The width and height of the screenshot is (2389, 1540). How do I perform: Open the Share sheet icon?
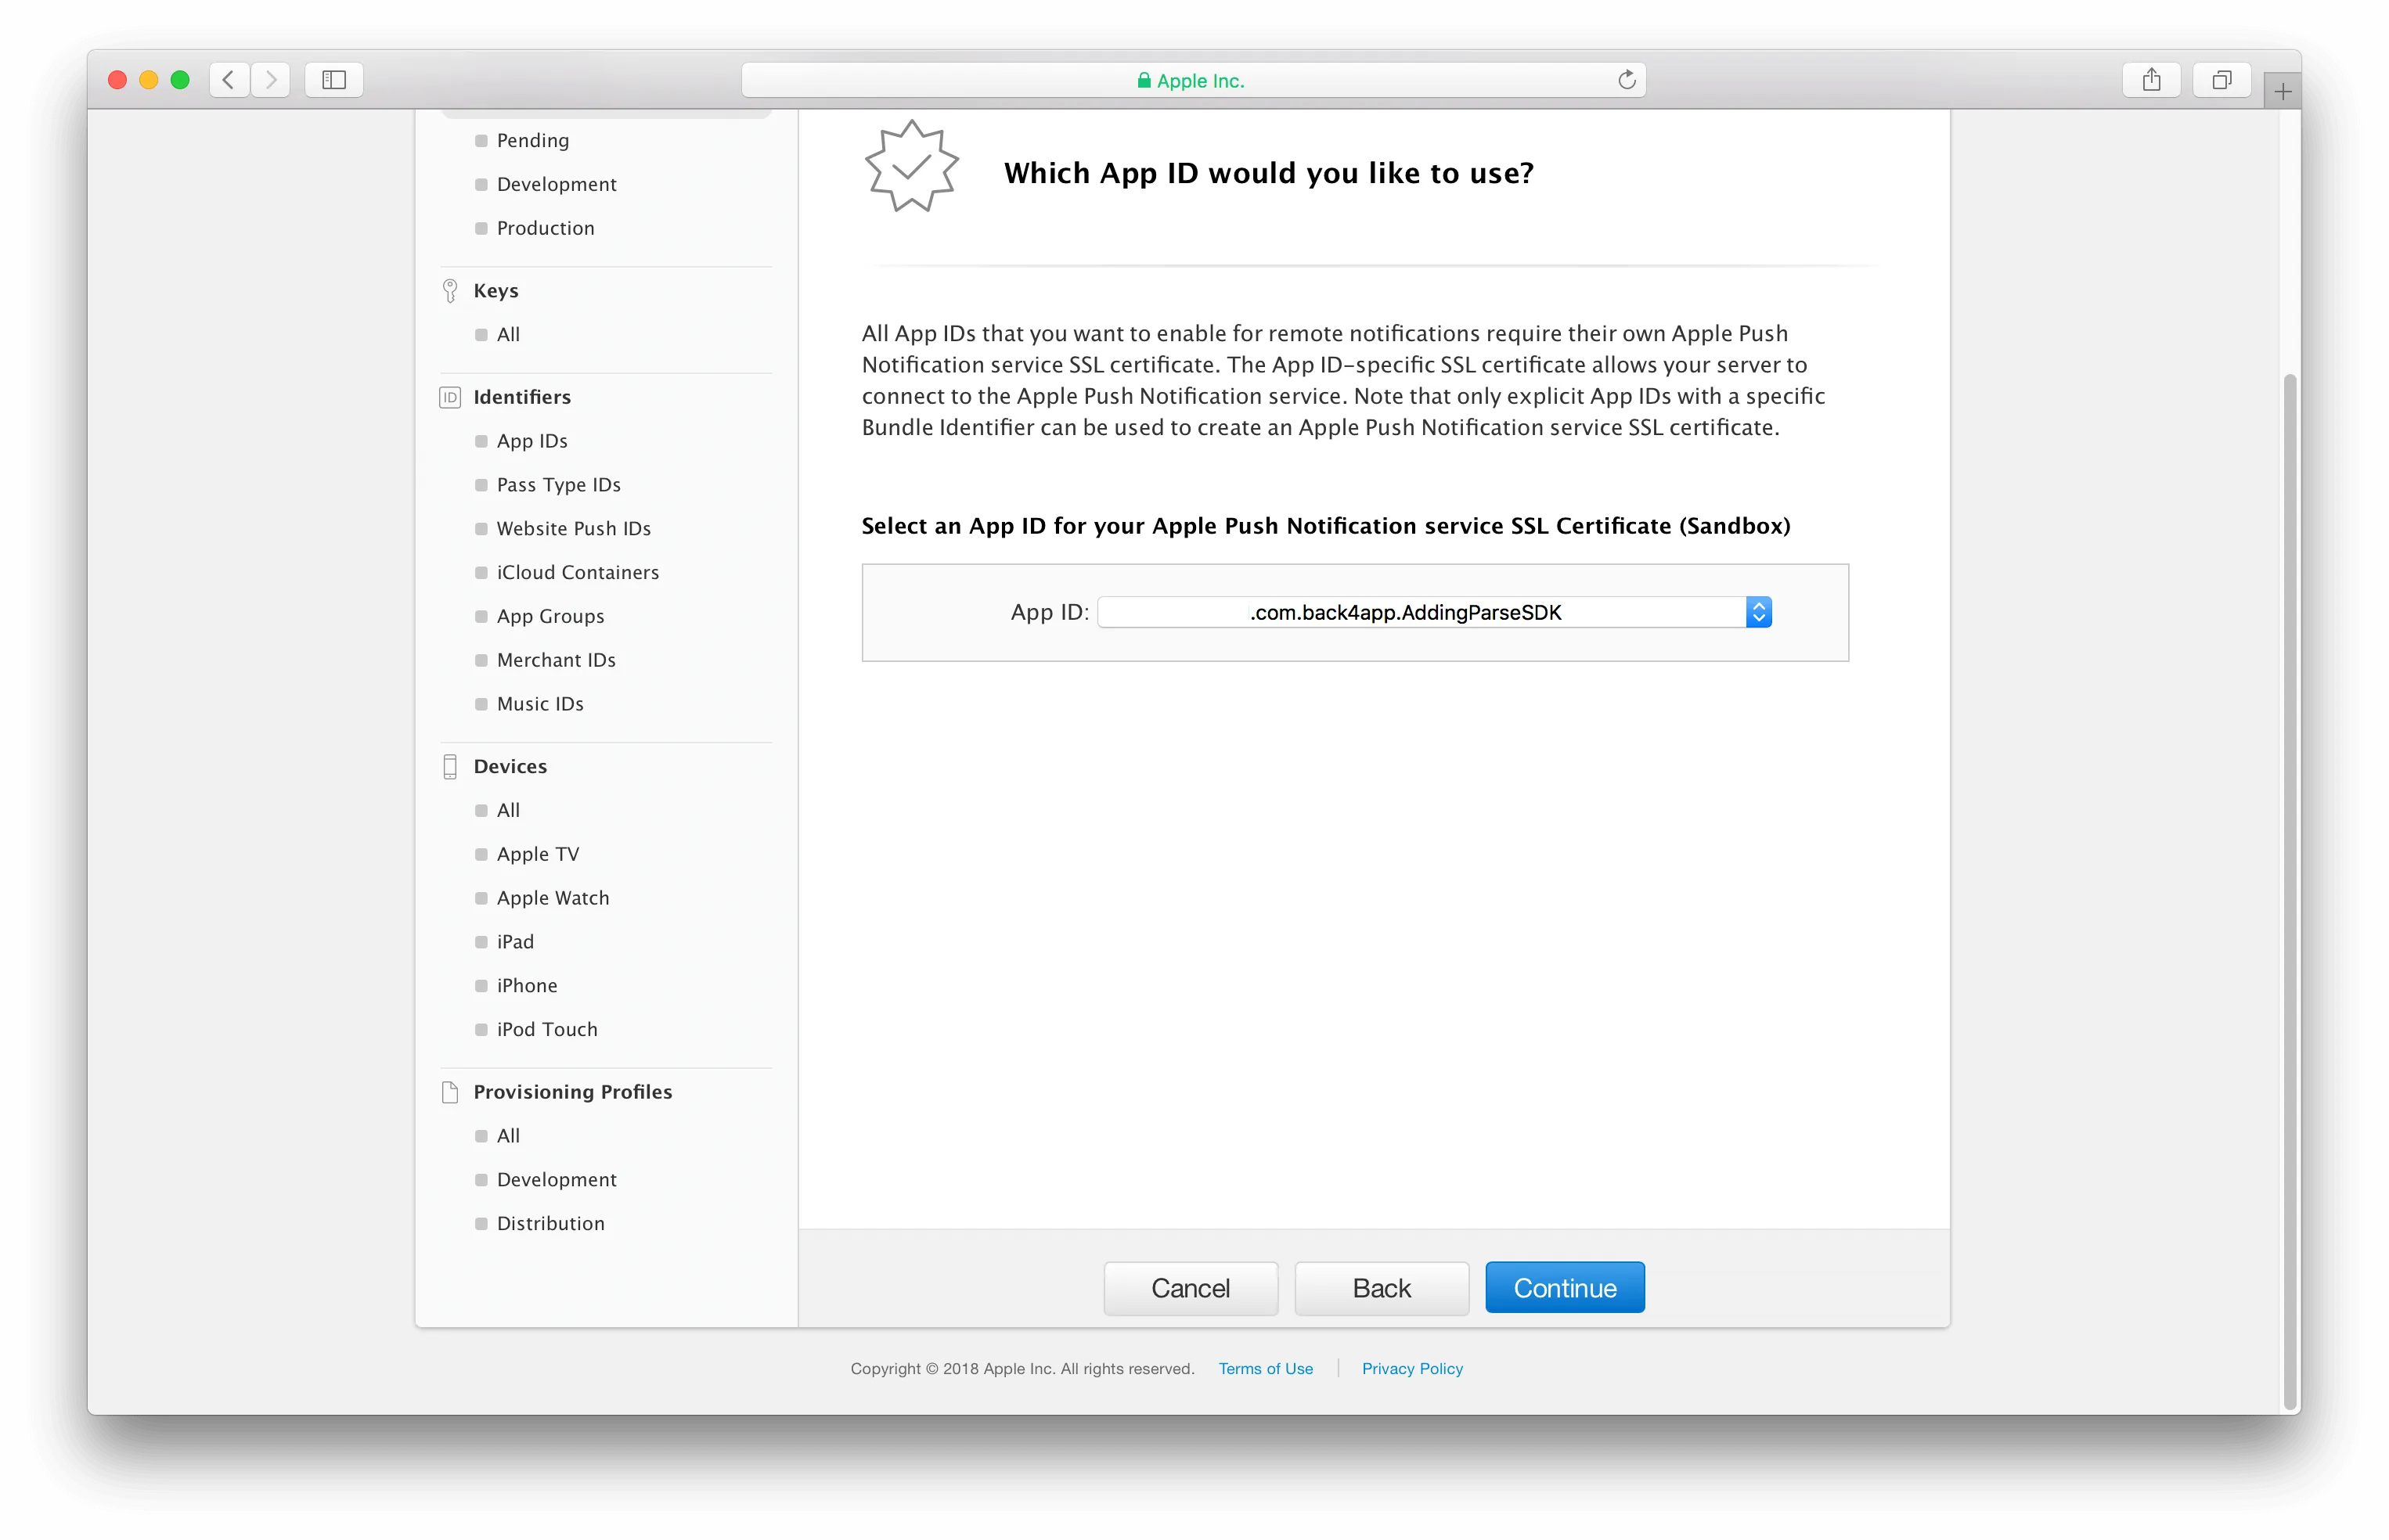pyautogui.click(x=2152, y=80)
